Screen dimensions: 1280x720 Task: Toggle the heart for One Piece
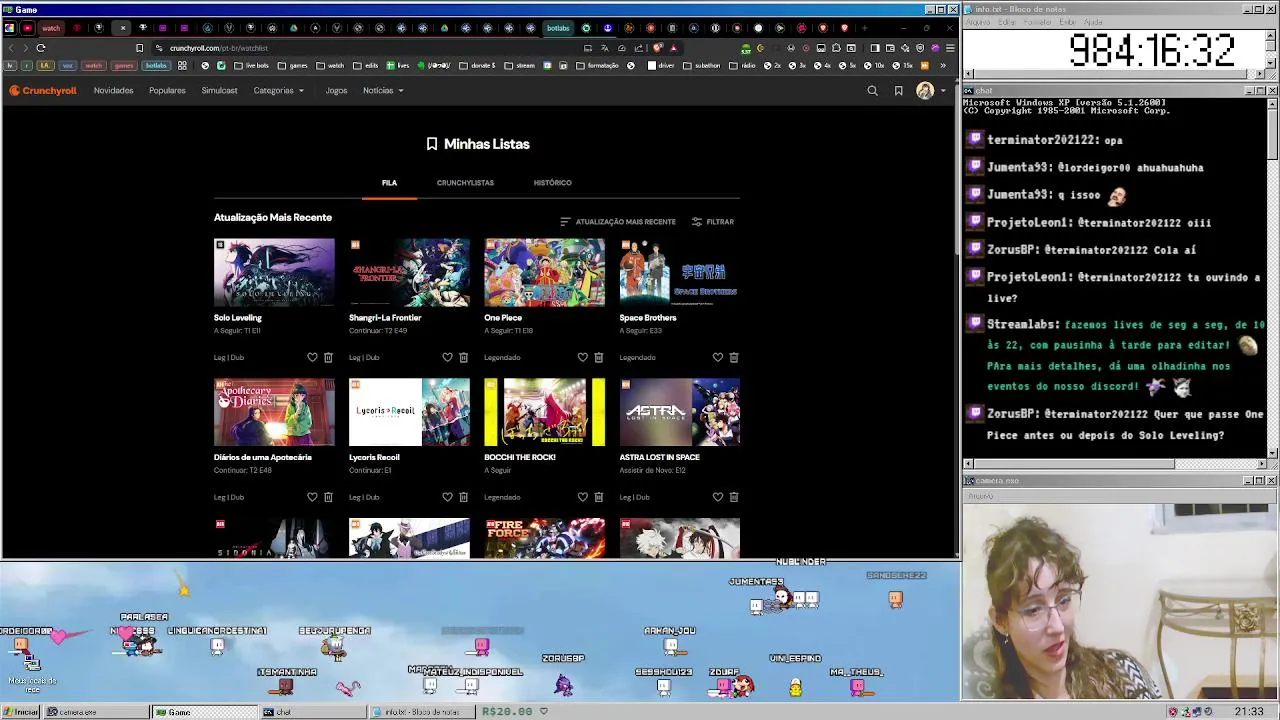point(582,357)
